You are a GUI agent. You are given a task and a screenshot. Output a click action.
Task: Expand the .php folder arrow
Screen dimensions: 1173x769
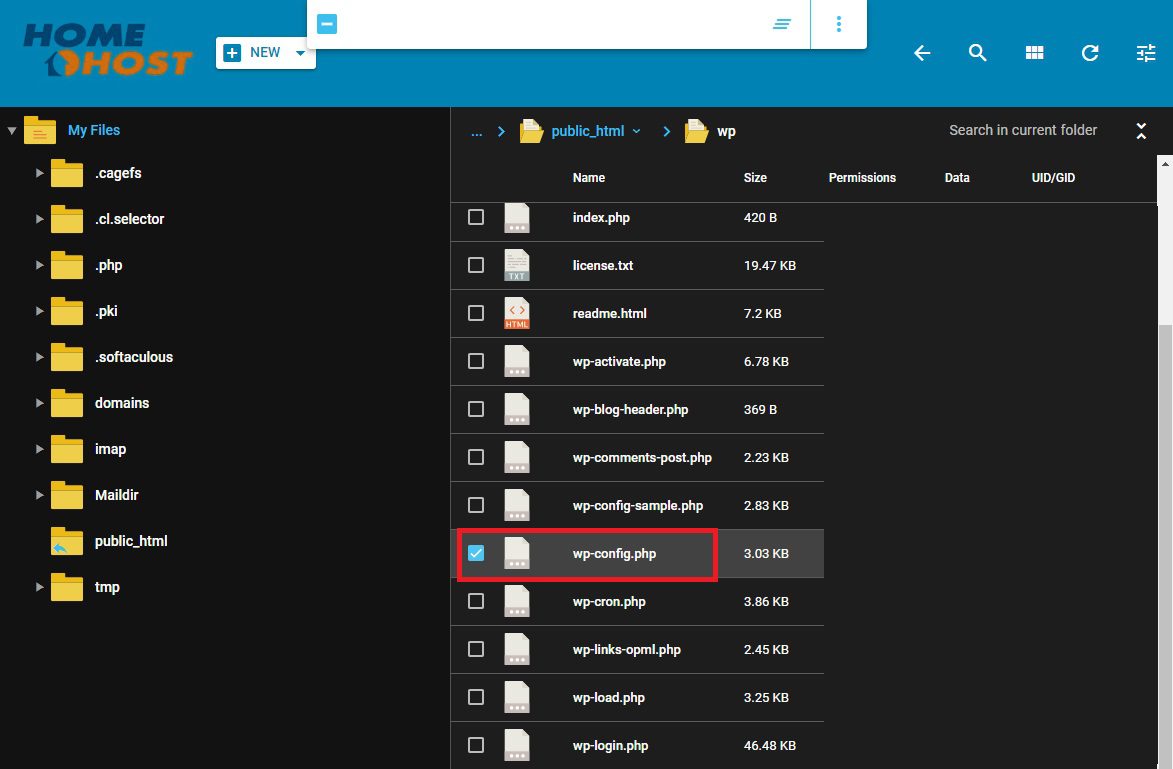(x=39, y=265)
